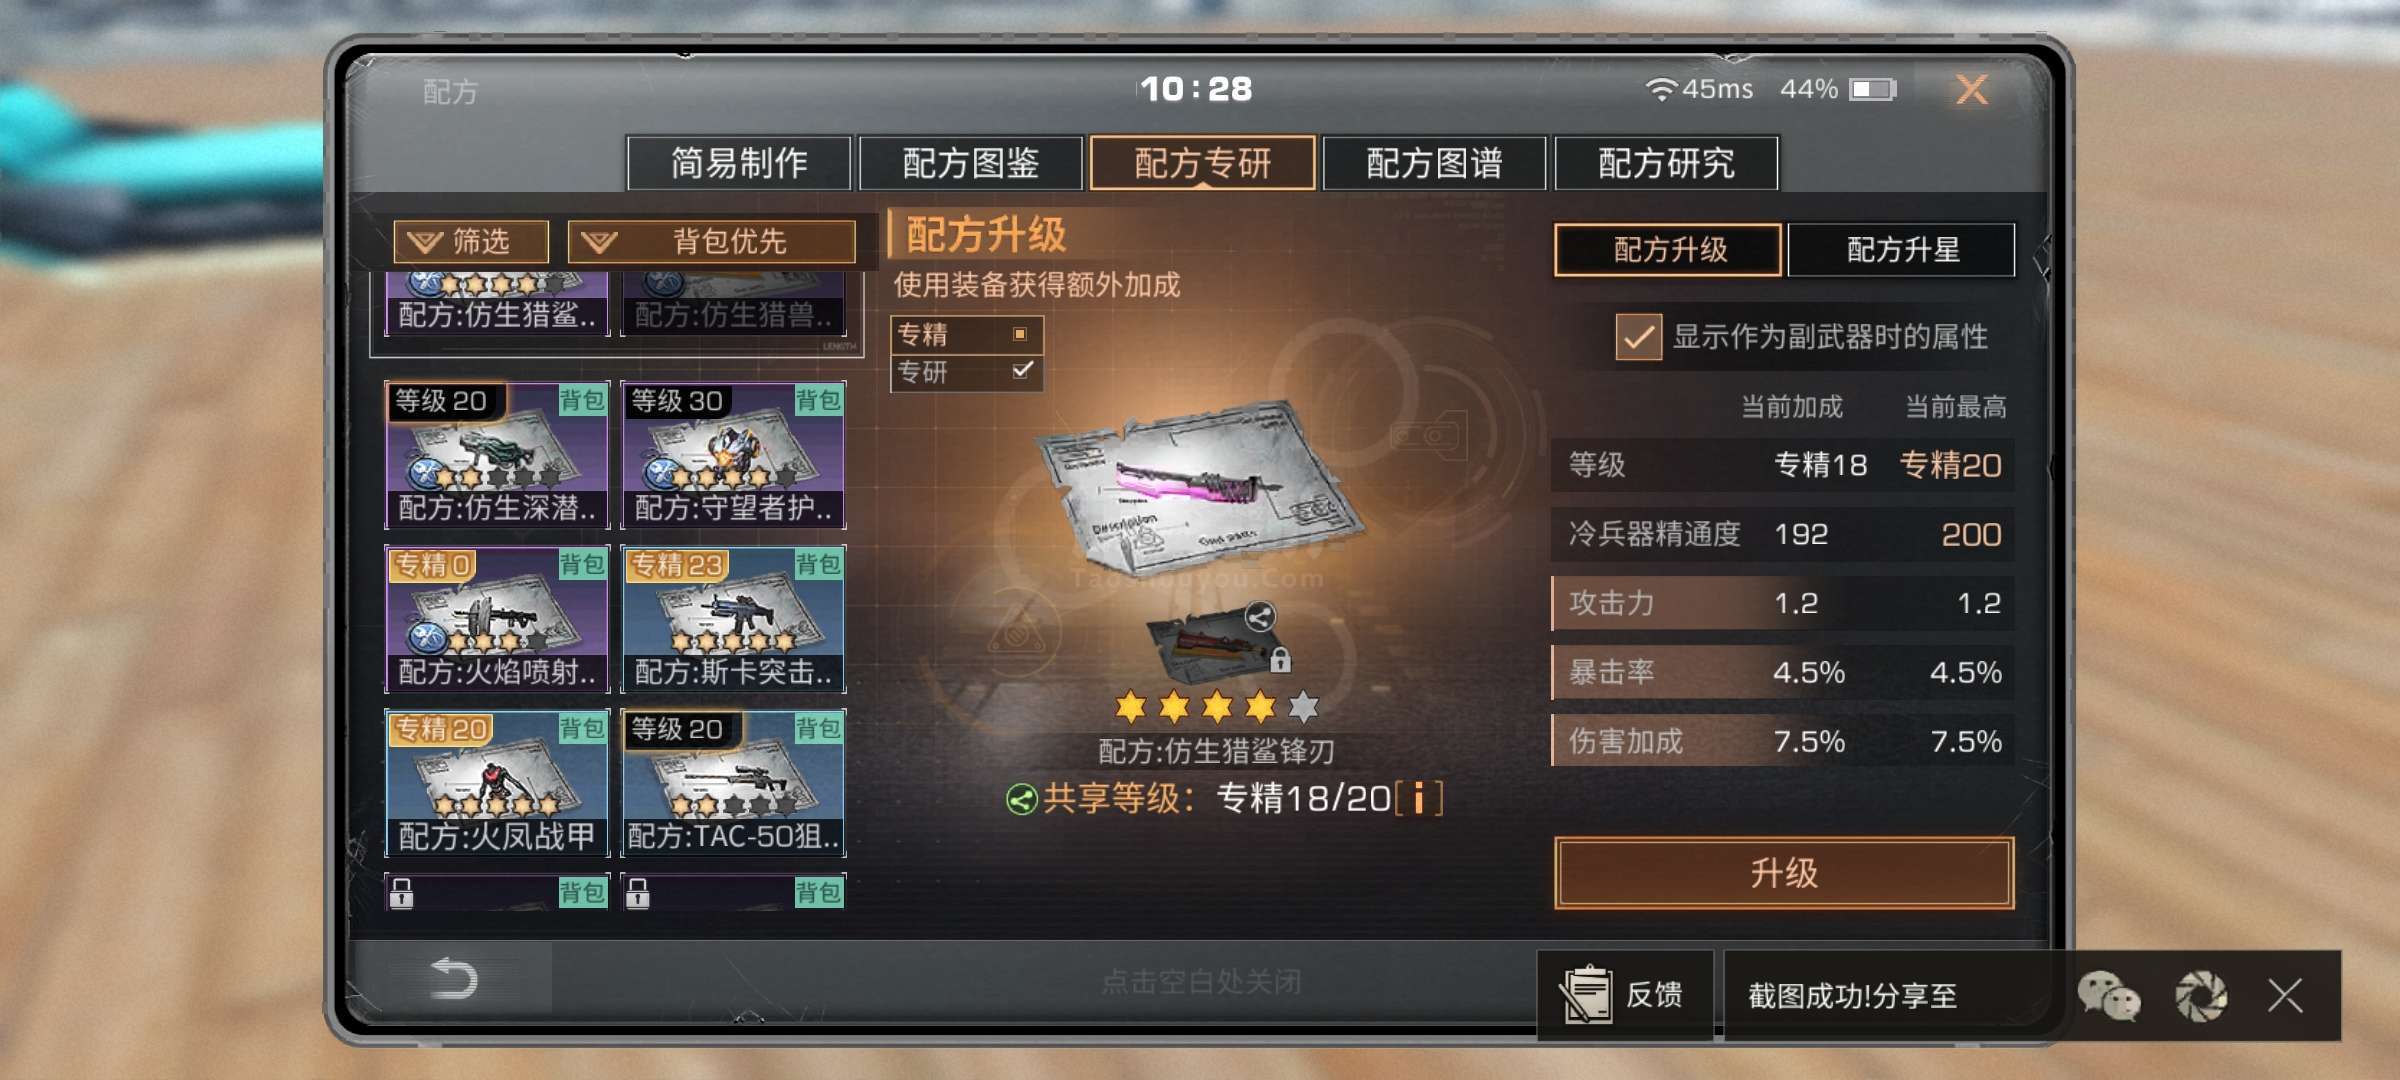The width and height of the screenshot is (2400, 1080).
Task: Open the feedback clipboard icon
Action: [1585, 995]
